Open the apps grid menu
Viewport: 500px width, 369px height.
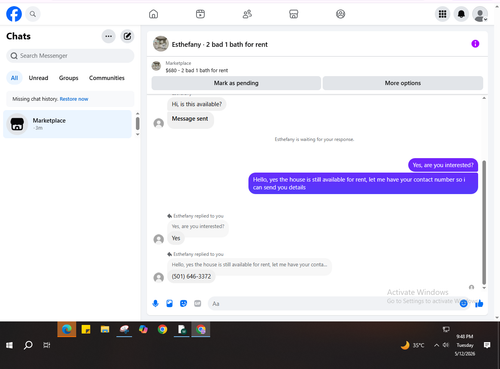442,14
